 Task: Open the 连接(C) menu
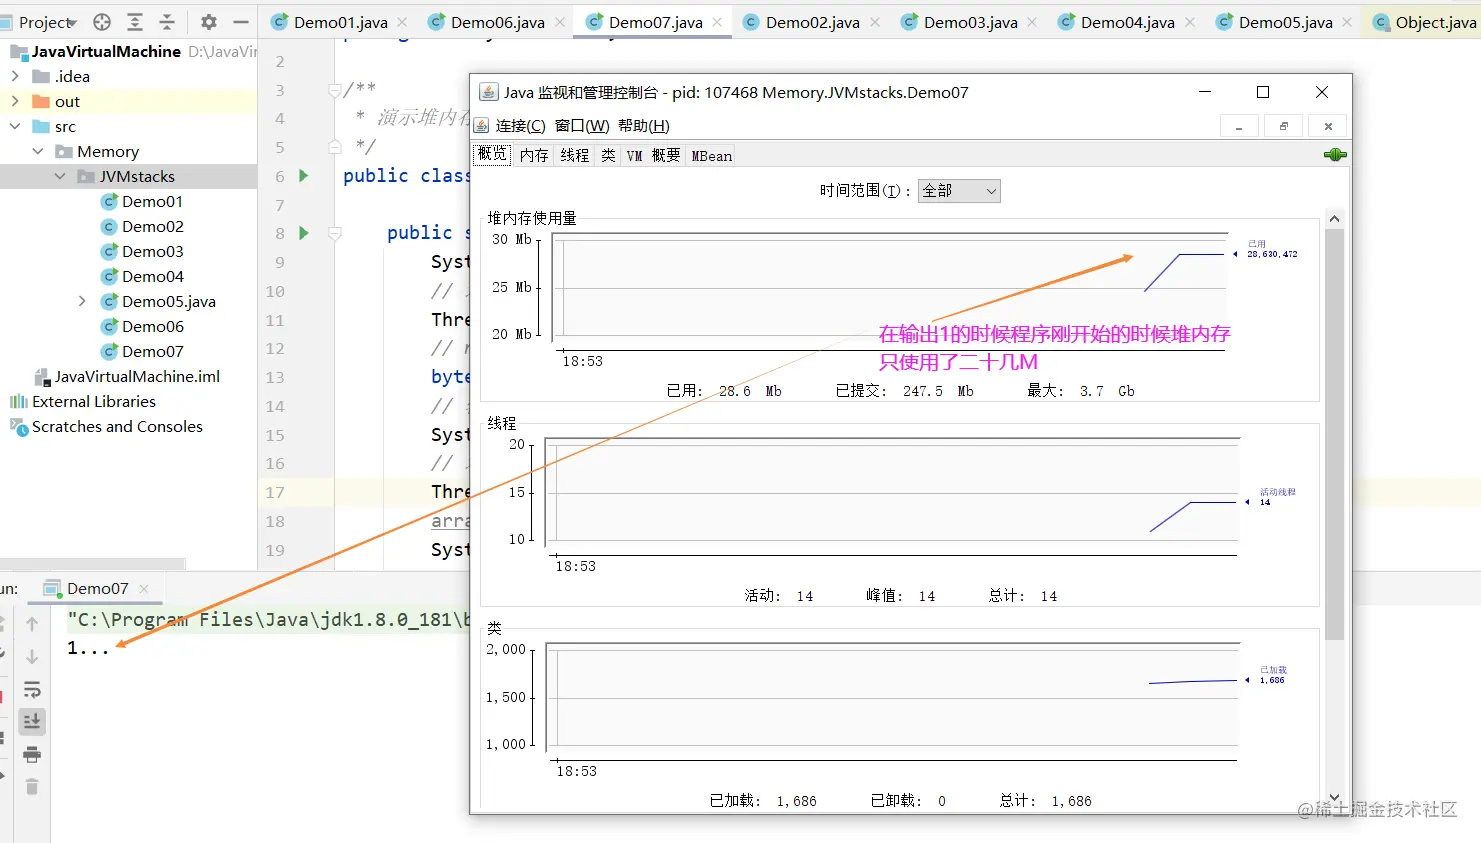point(521,125)
